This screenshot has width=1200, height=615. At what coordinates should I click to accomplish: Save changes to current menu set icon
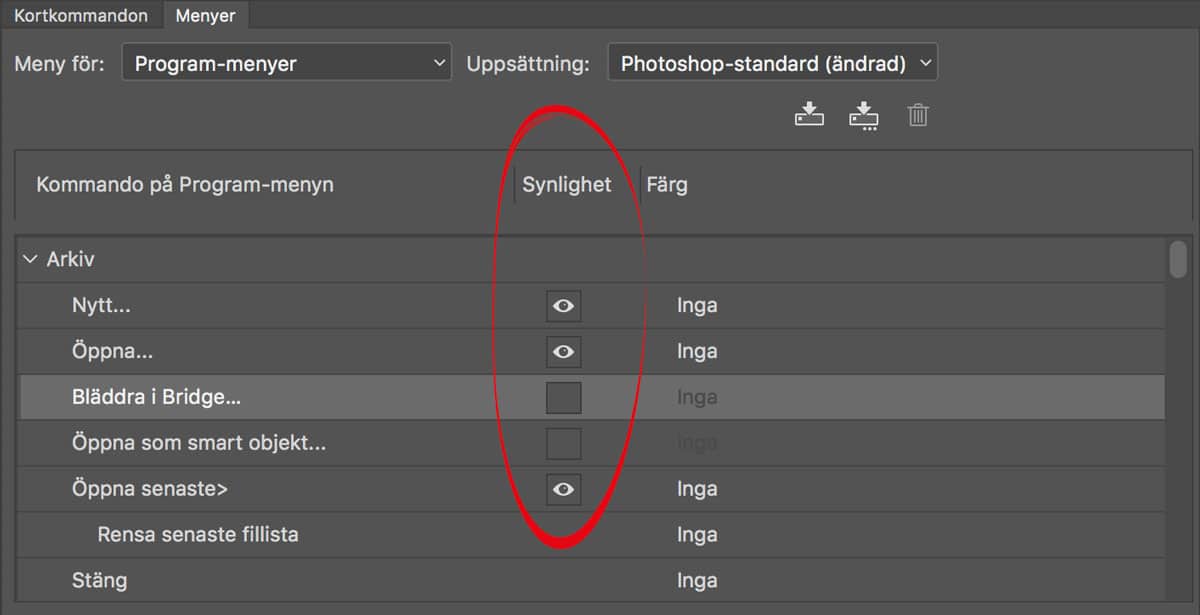pyautogui.click(x=809, y=115)
